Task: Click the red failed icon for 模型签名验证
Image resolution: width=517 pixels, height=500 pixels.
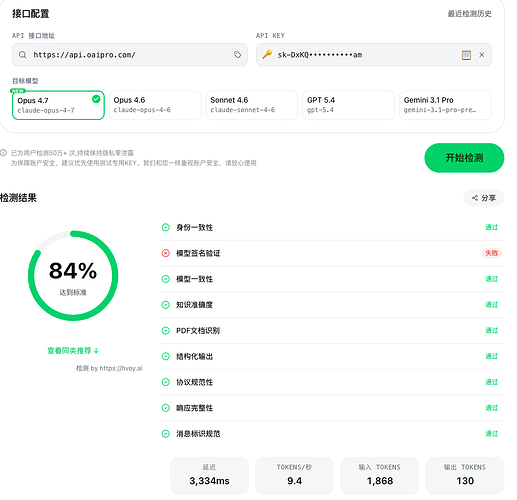Action: click(166, 253)
